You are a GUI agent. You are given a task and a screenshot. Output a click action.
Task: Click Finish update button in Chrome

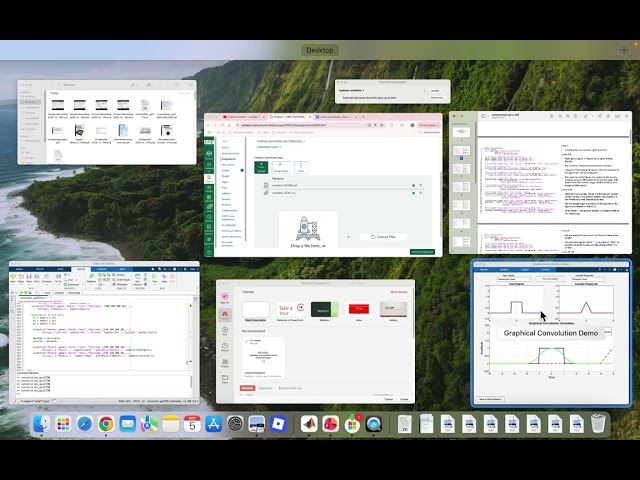click(x=428, y=125)
